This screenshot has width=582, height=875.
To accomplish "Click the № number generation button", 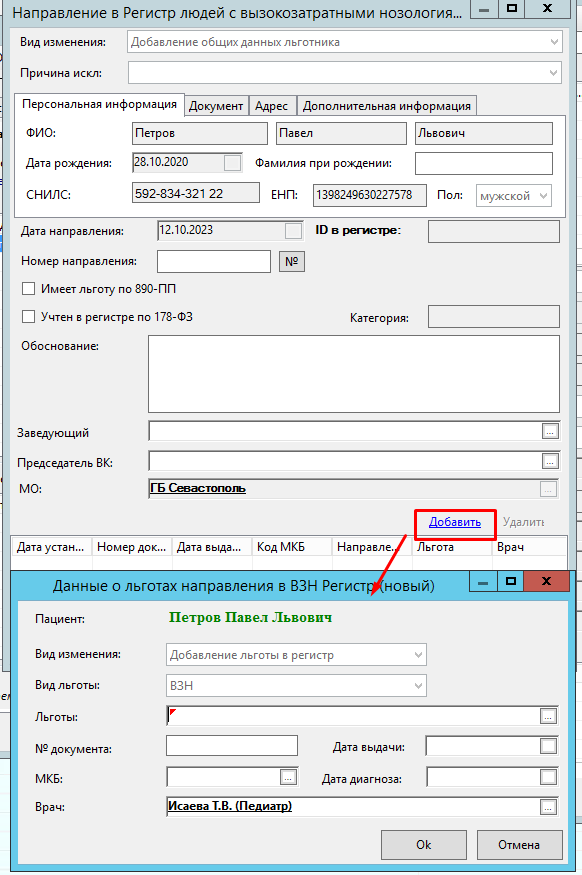I will 292,261.
